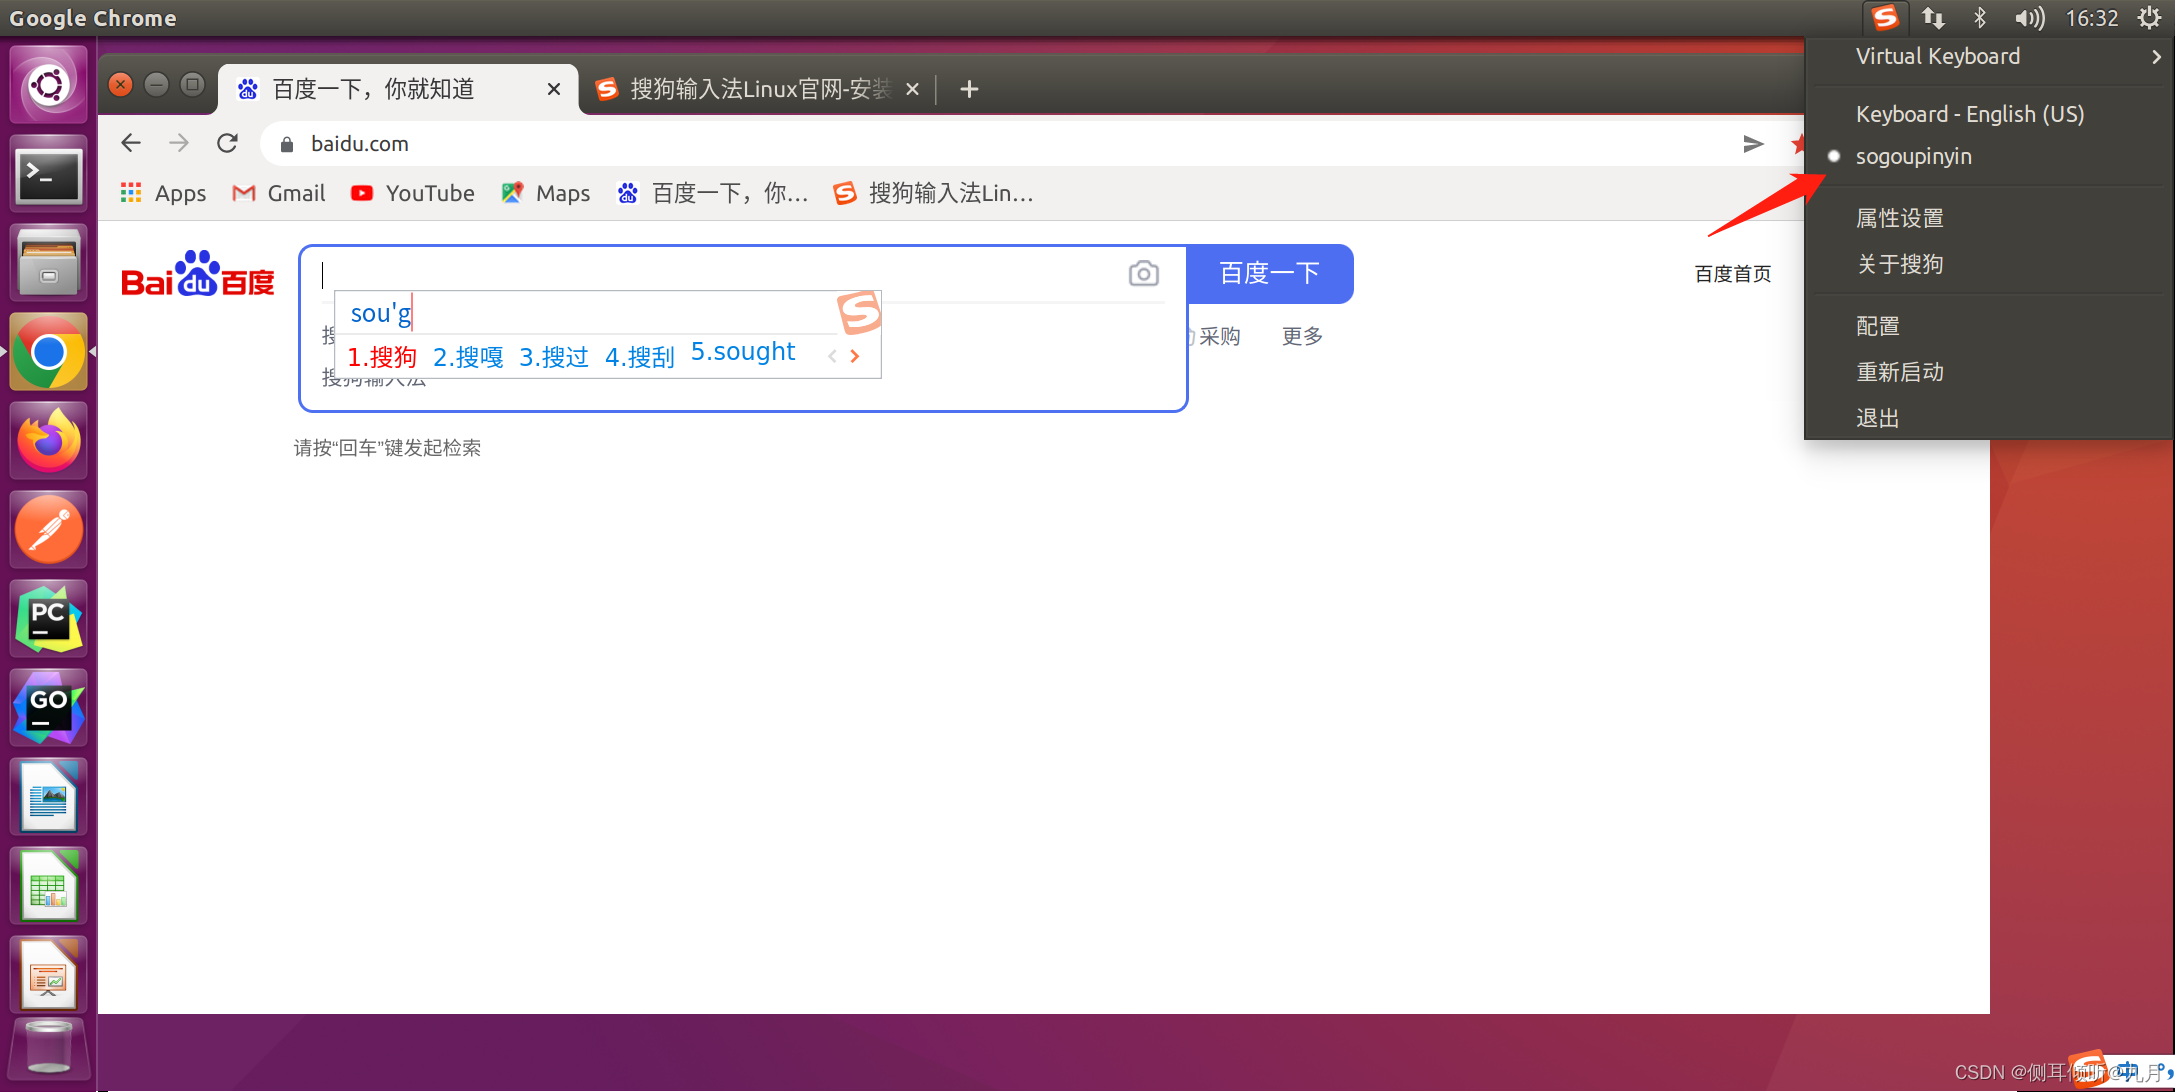This screenshot has width=2175, height=1092.
Task: Pick candidate 2.搜嘎
Action: pyautogui.click(x=468, y=357)
